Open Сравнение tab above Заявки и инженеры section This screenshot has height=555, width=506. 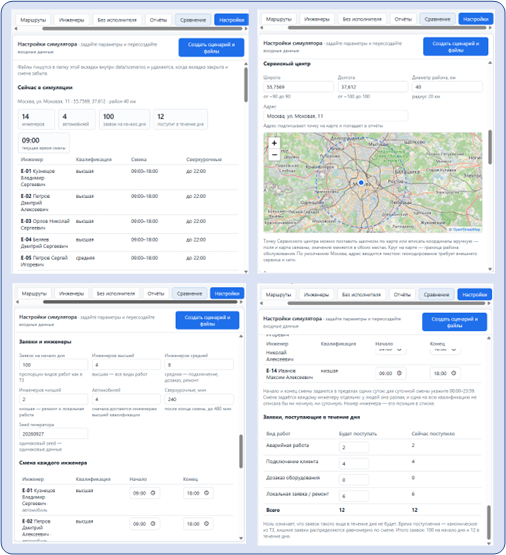point(189,293)
